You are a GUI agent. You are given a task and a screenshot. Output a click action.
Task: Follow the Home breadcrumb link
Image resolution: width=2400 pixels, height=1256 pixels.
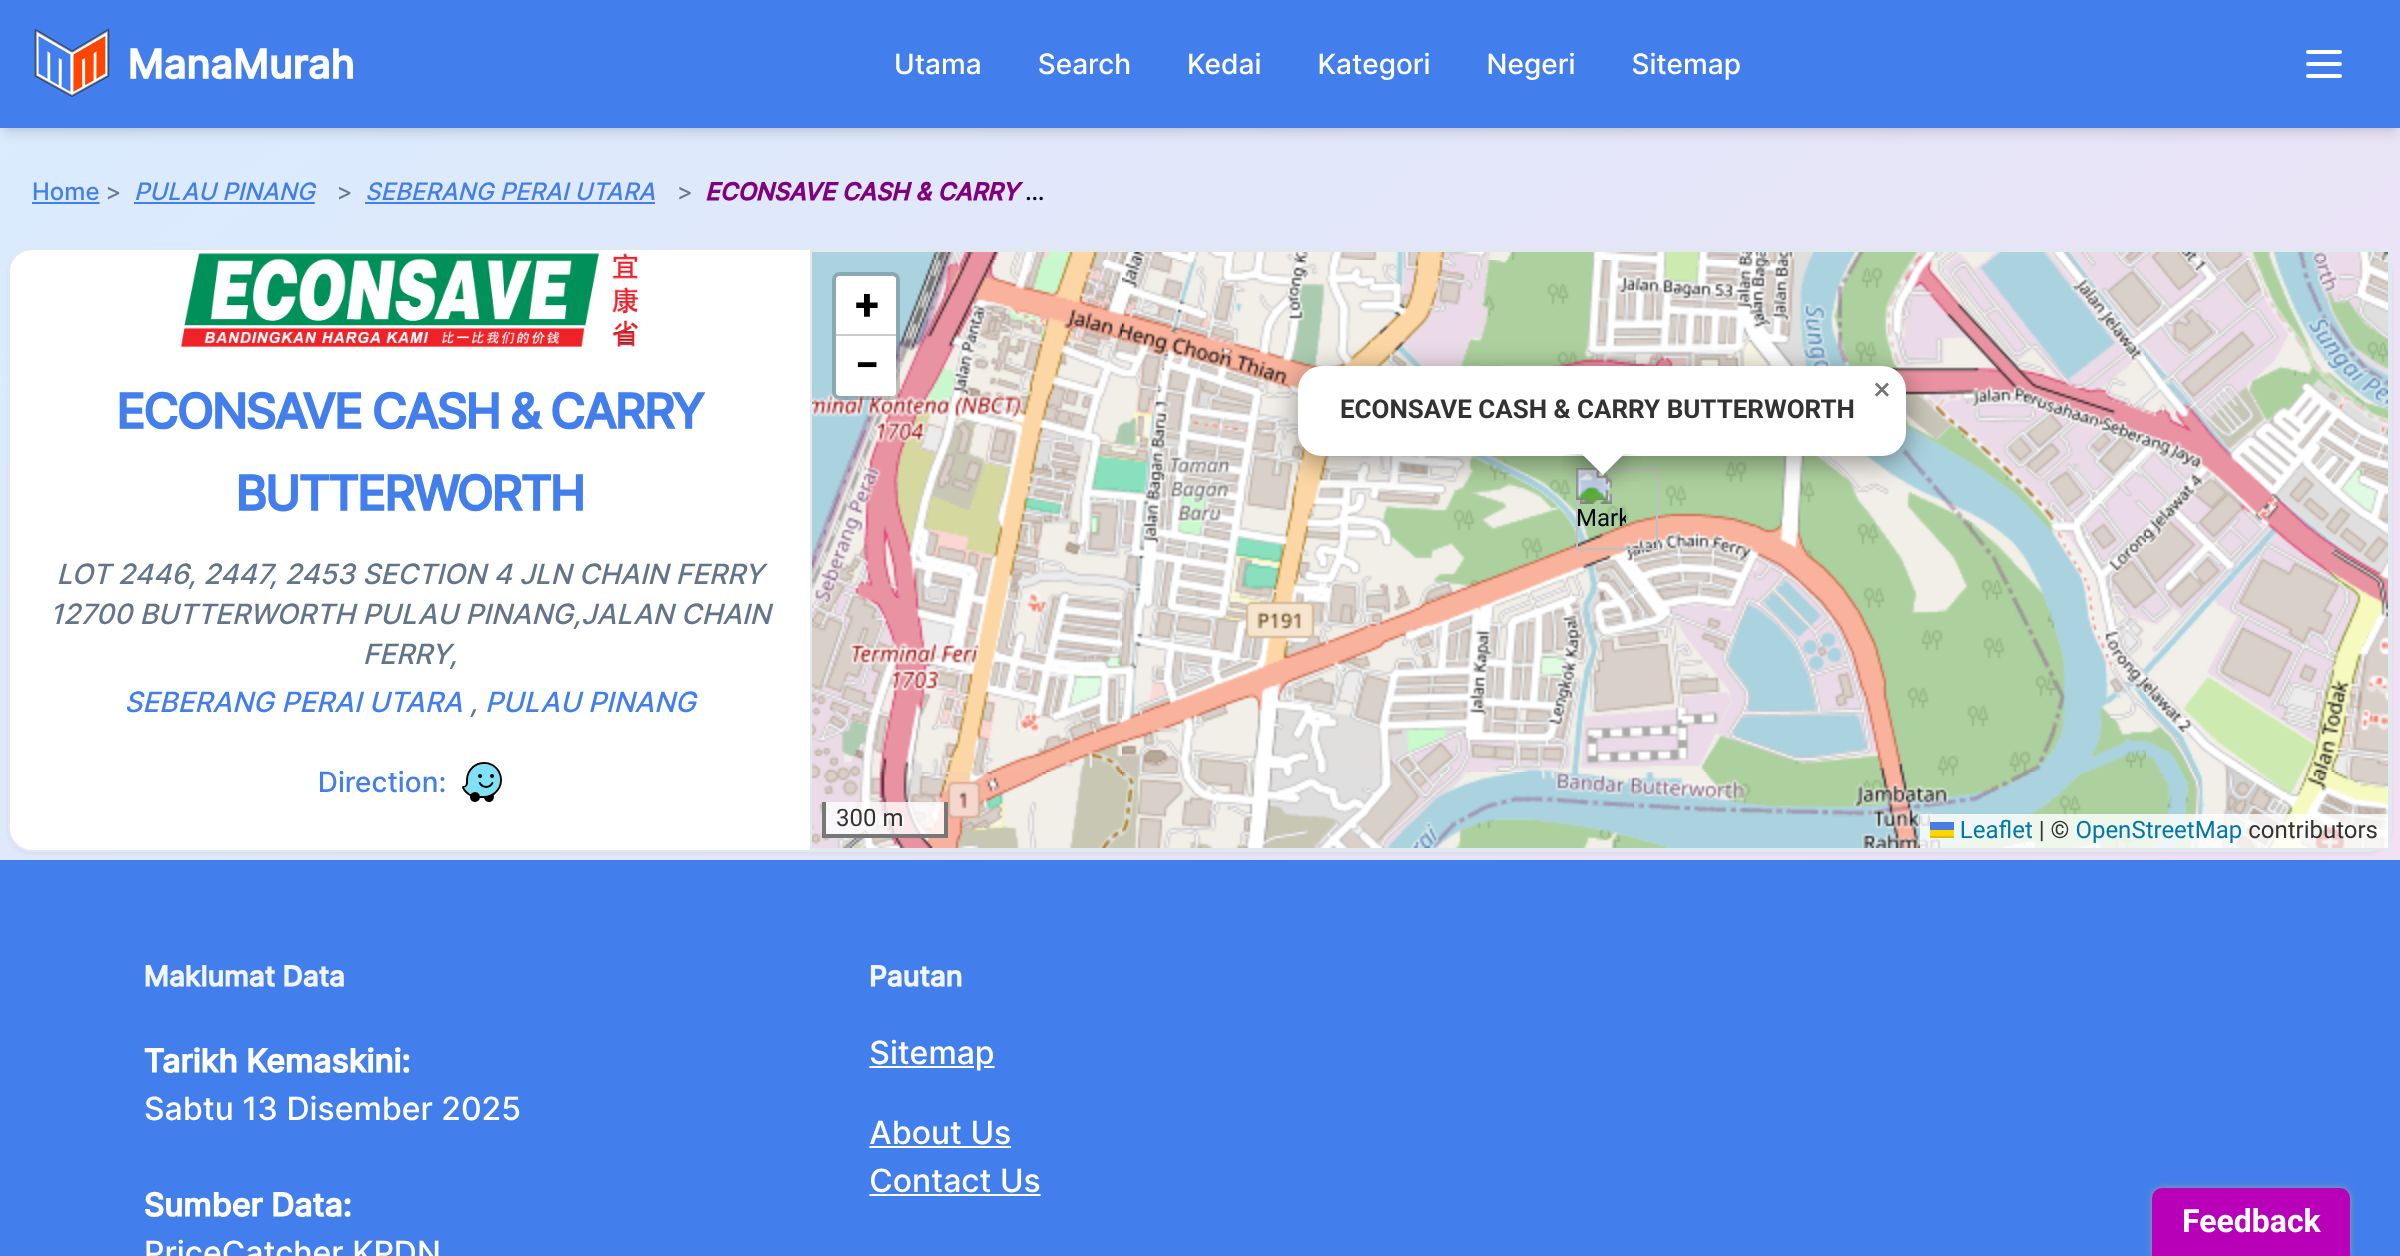pyautogui.click(x=65, y=191)
